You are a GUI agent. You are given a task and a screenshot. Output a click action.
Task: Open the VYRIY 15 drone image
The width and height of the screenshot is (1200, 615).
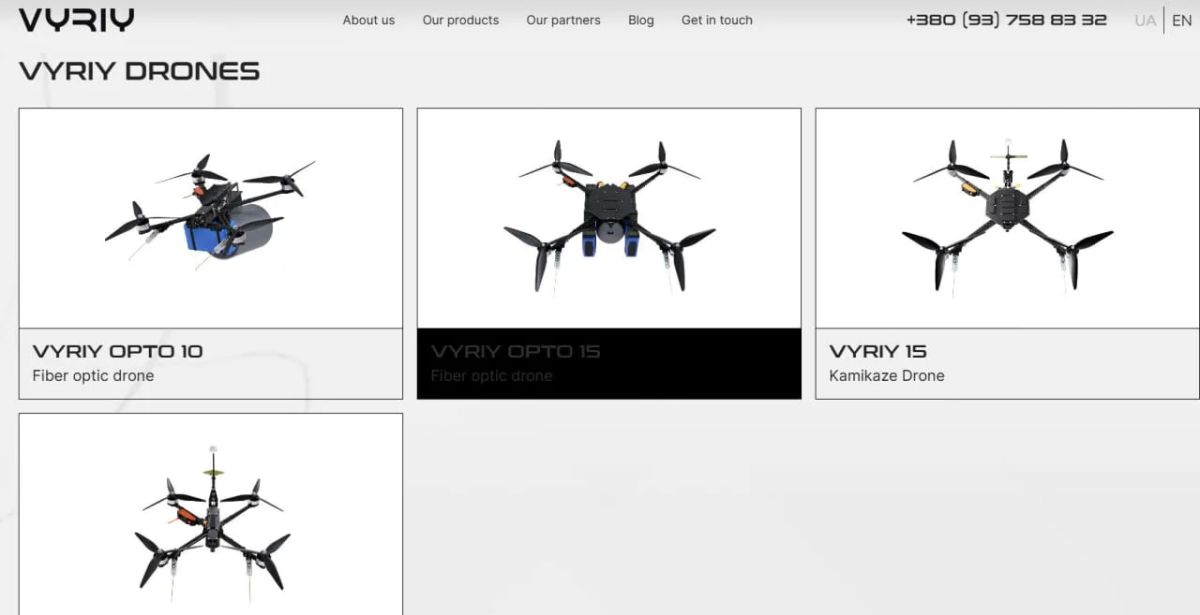(1007, 218)
